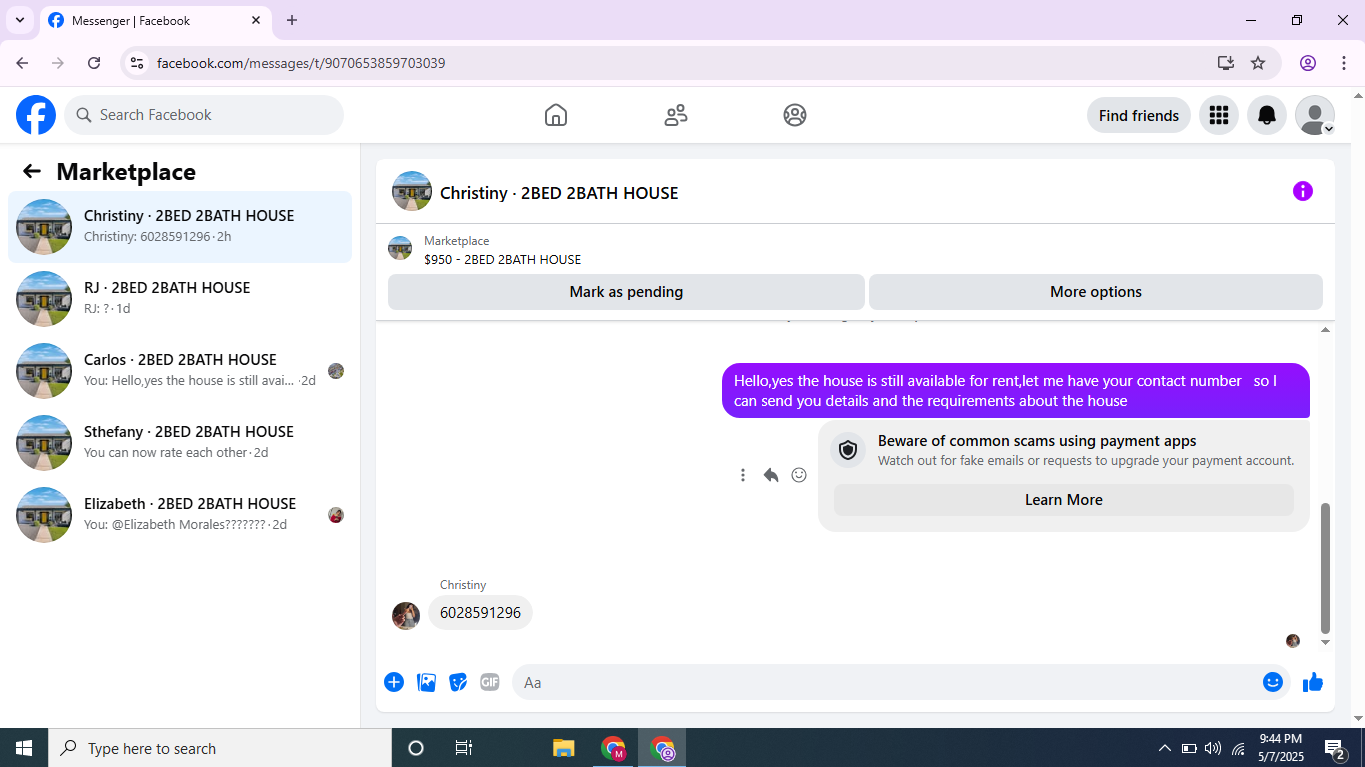View site information icon in address bar
This screenshot has width=1365, height=767.
138,63
